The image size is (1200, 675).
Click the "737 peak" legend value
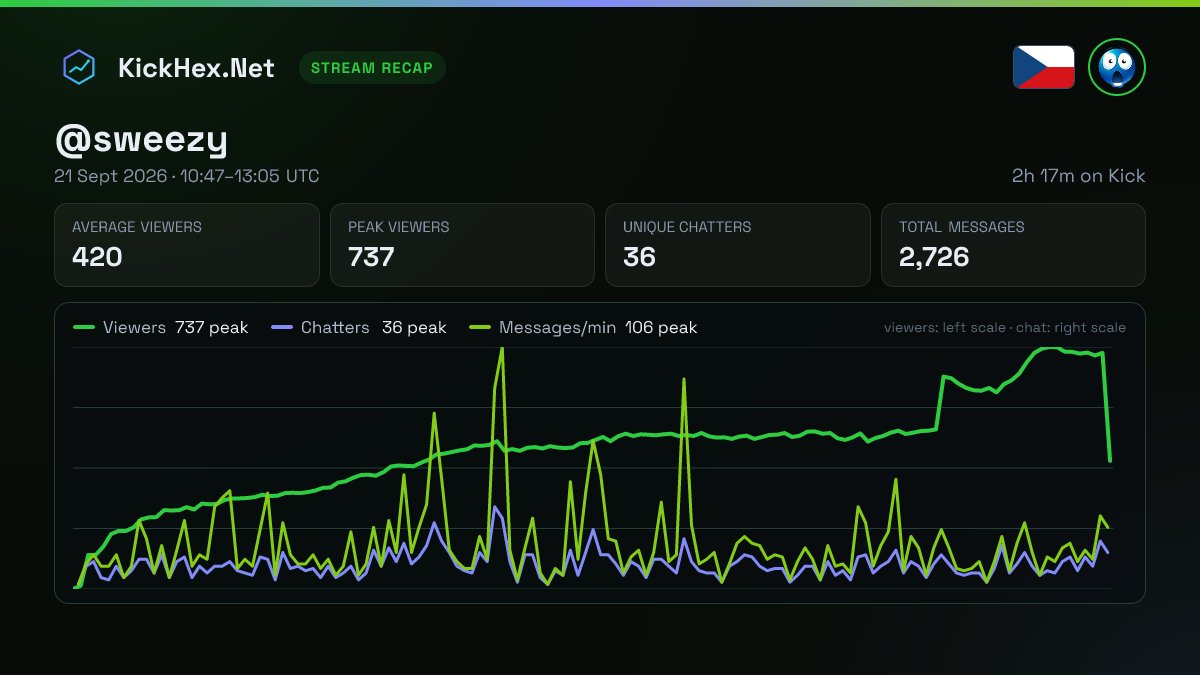(212, 327)
